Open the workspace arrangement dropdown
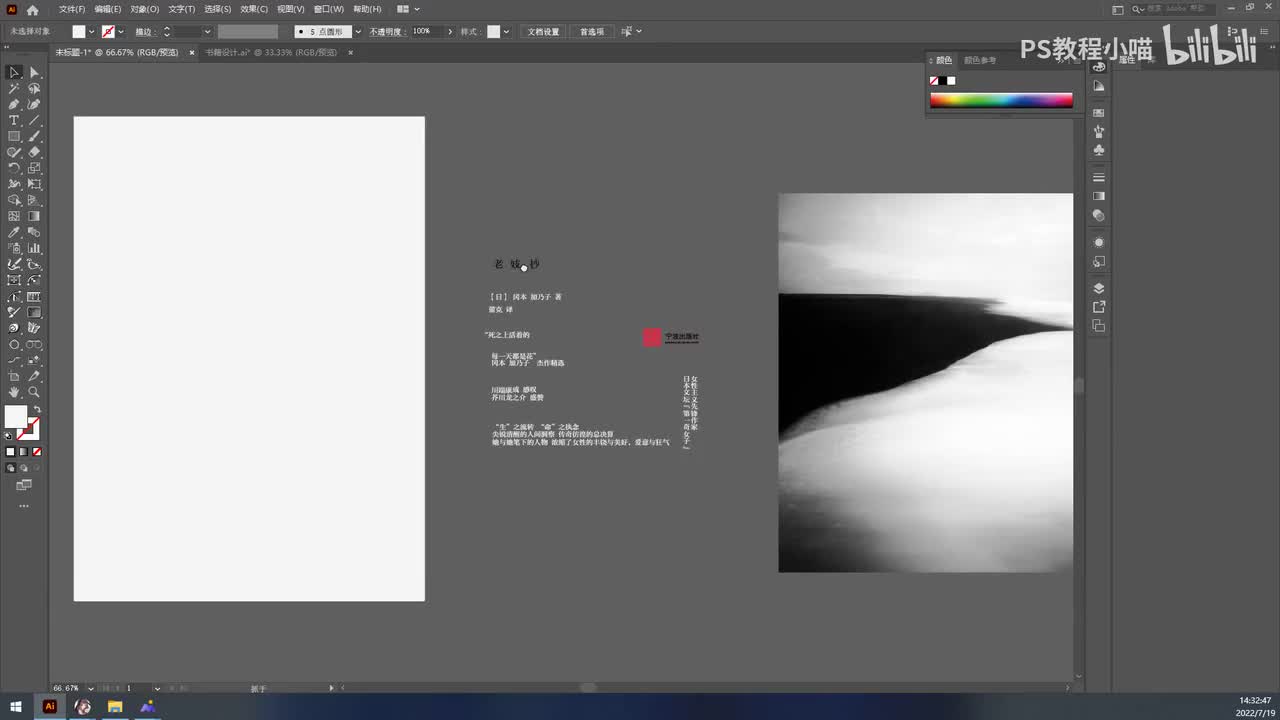 pos(408,9)
